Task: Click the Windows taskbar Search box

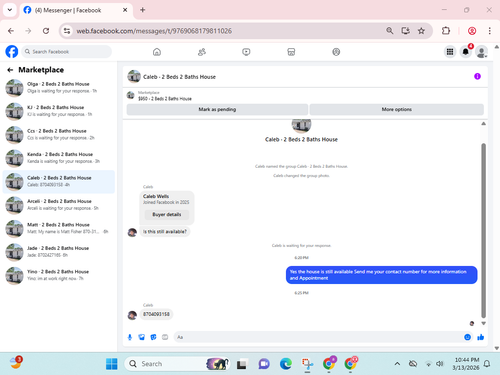Action: 177,364
